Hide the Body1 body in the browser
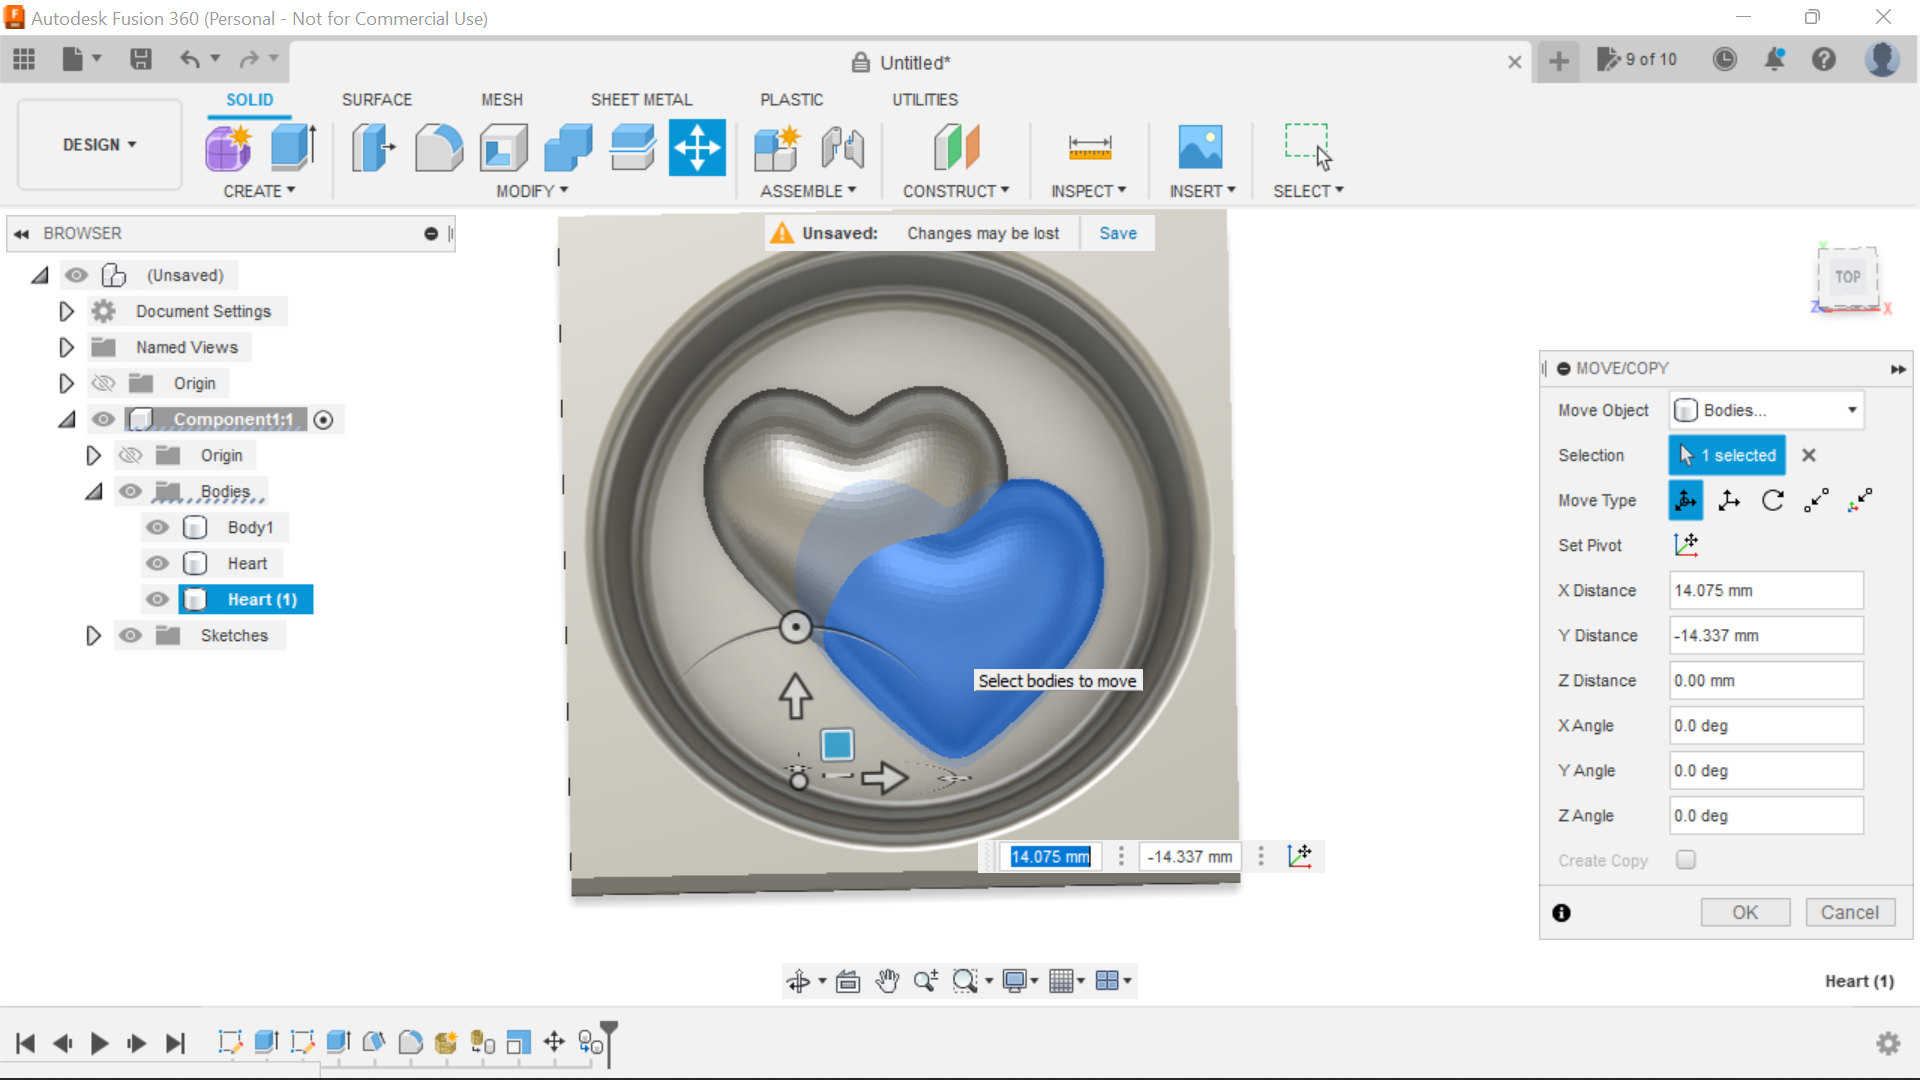Image resolution: width=1920 pixels, height=1080 pixels. click(x=157, y=527)
